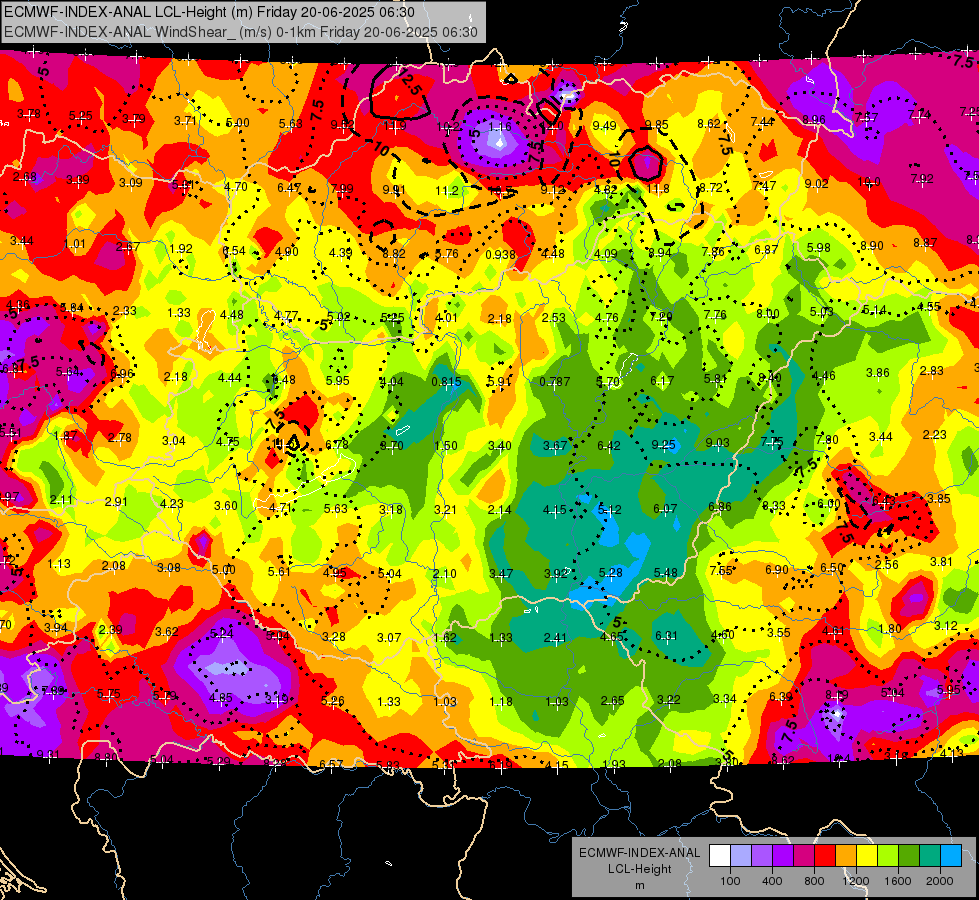Image resolution: width=979 pixels, height=900 pixels.
Task: Click the wind shear value "3.62"
Action: click(x=167, y=631)
